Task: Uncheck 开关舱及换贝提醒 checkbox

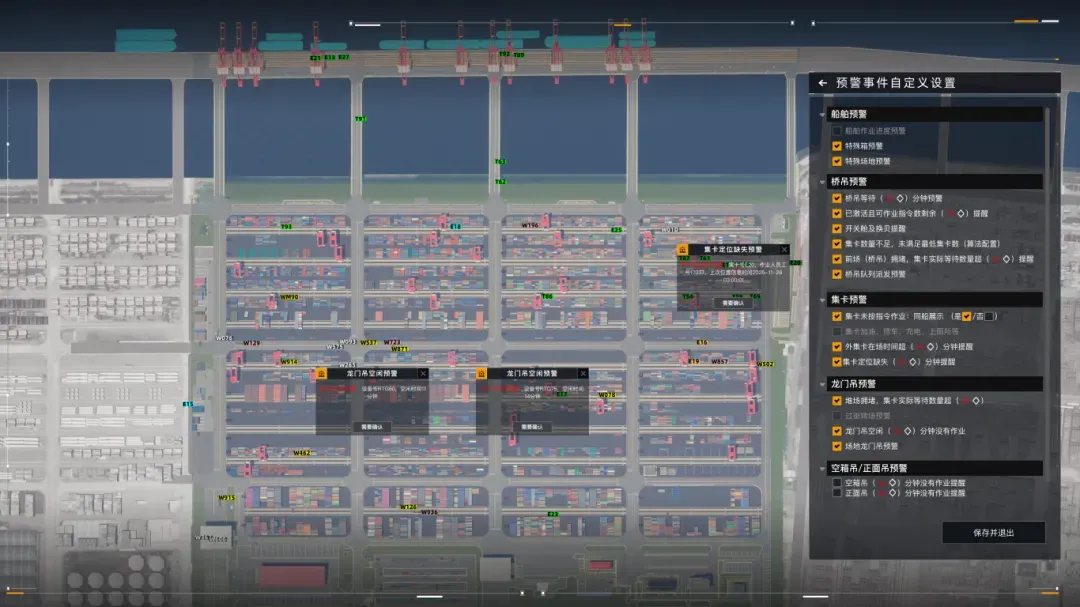Action: pos(837,229)
